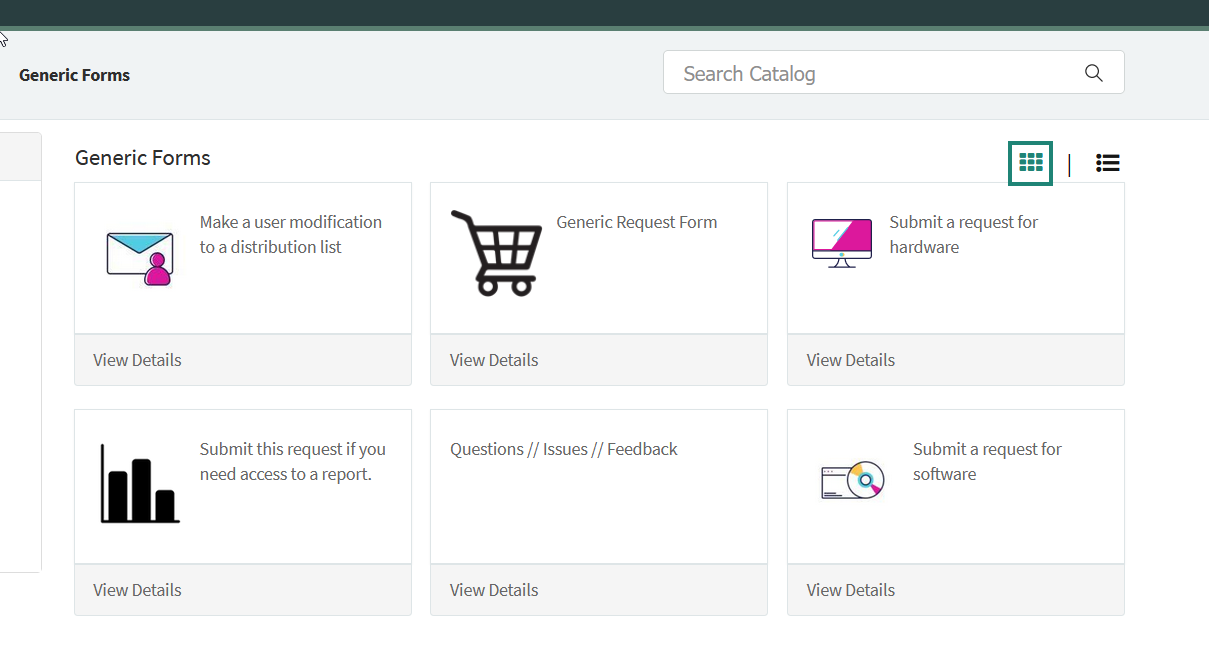Image resolution: width=1209 pixels, height=662 pixels.
Task: Click View Details for the hardware request
Action: 850,359
